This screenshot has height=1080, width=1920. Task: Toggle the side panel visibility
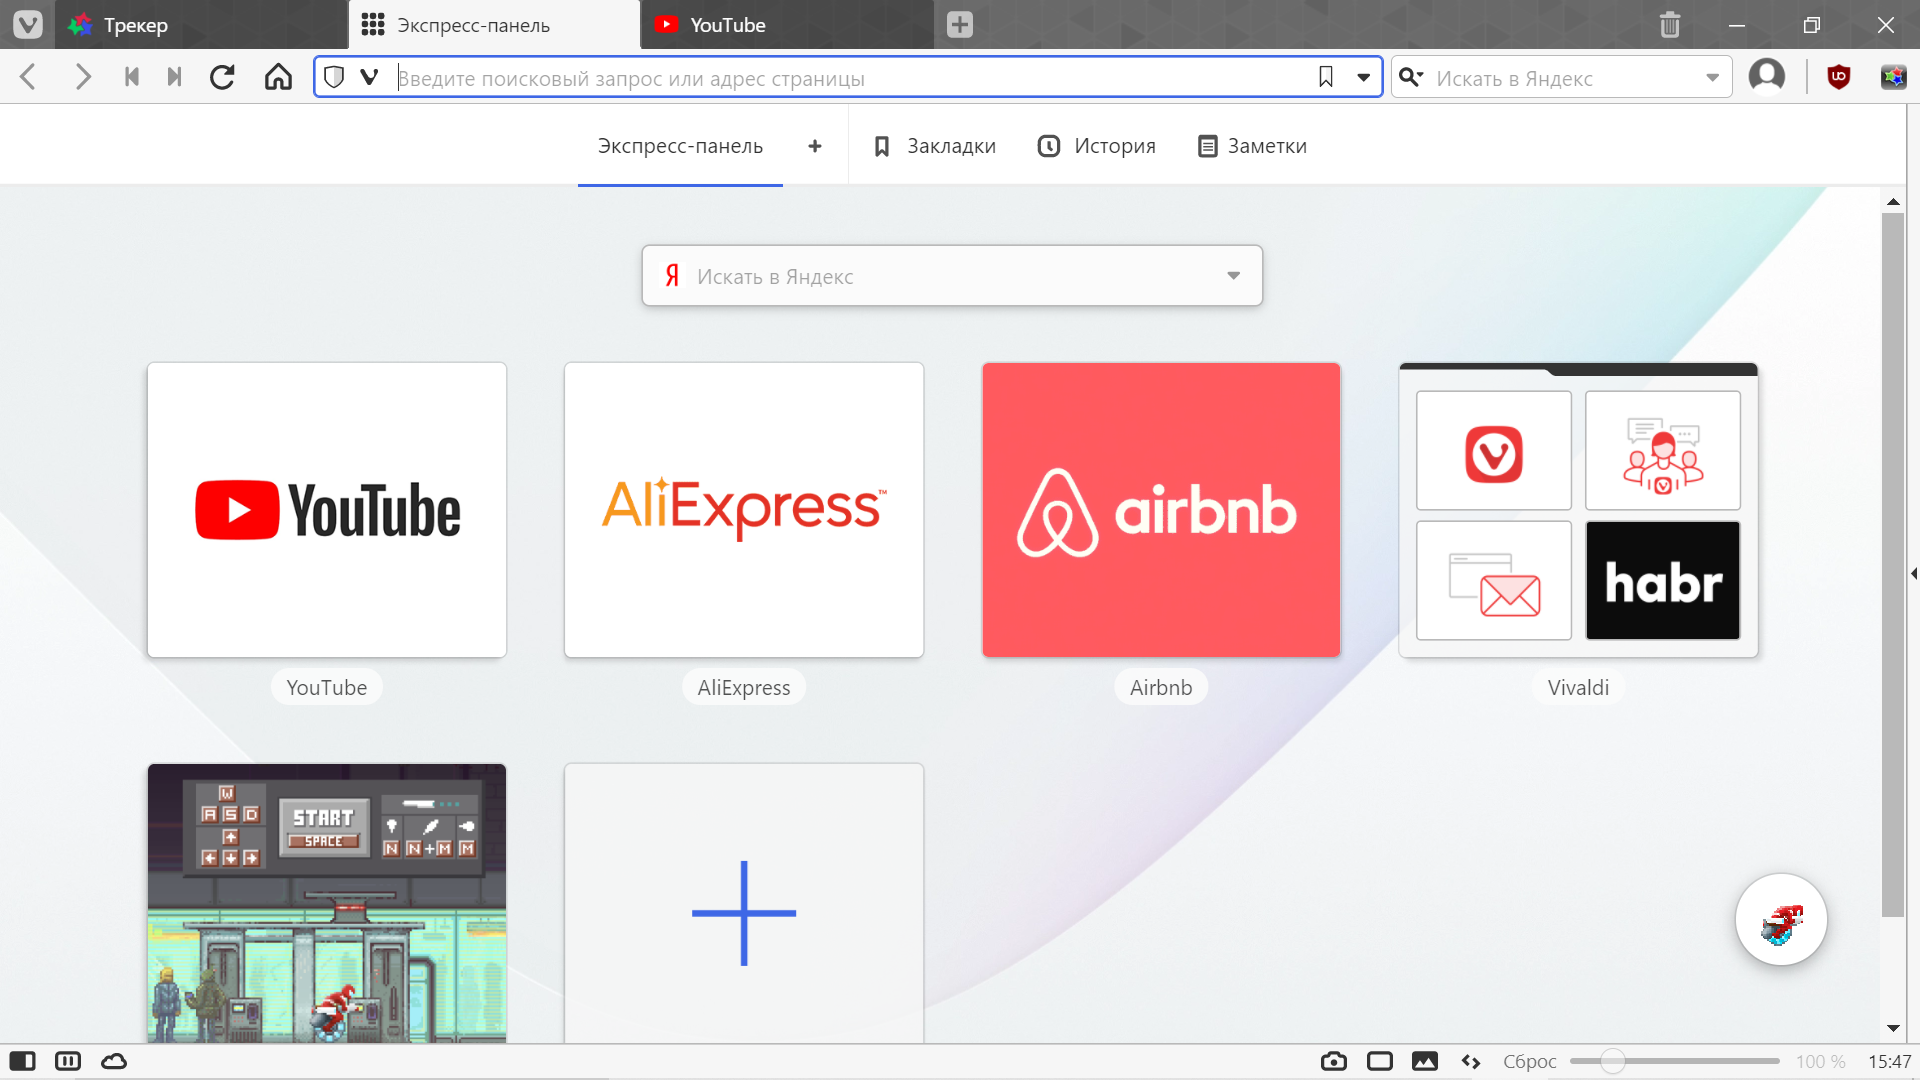tap(22, 1061)
